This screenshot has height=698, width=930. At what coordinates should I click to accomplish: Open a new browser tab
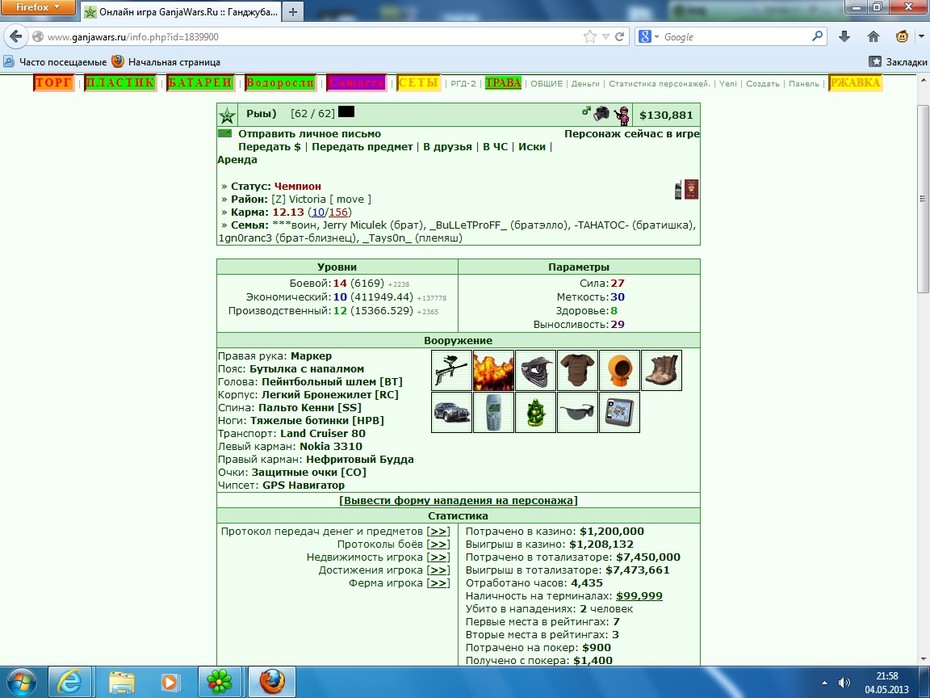(x=293, y=11)
